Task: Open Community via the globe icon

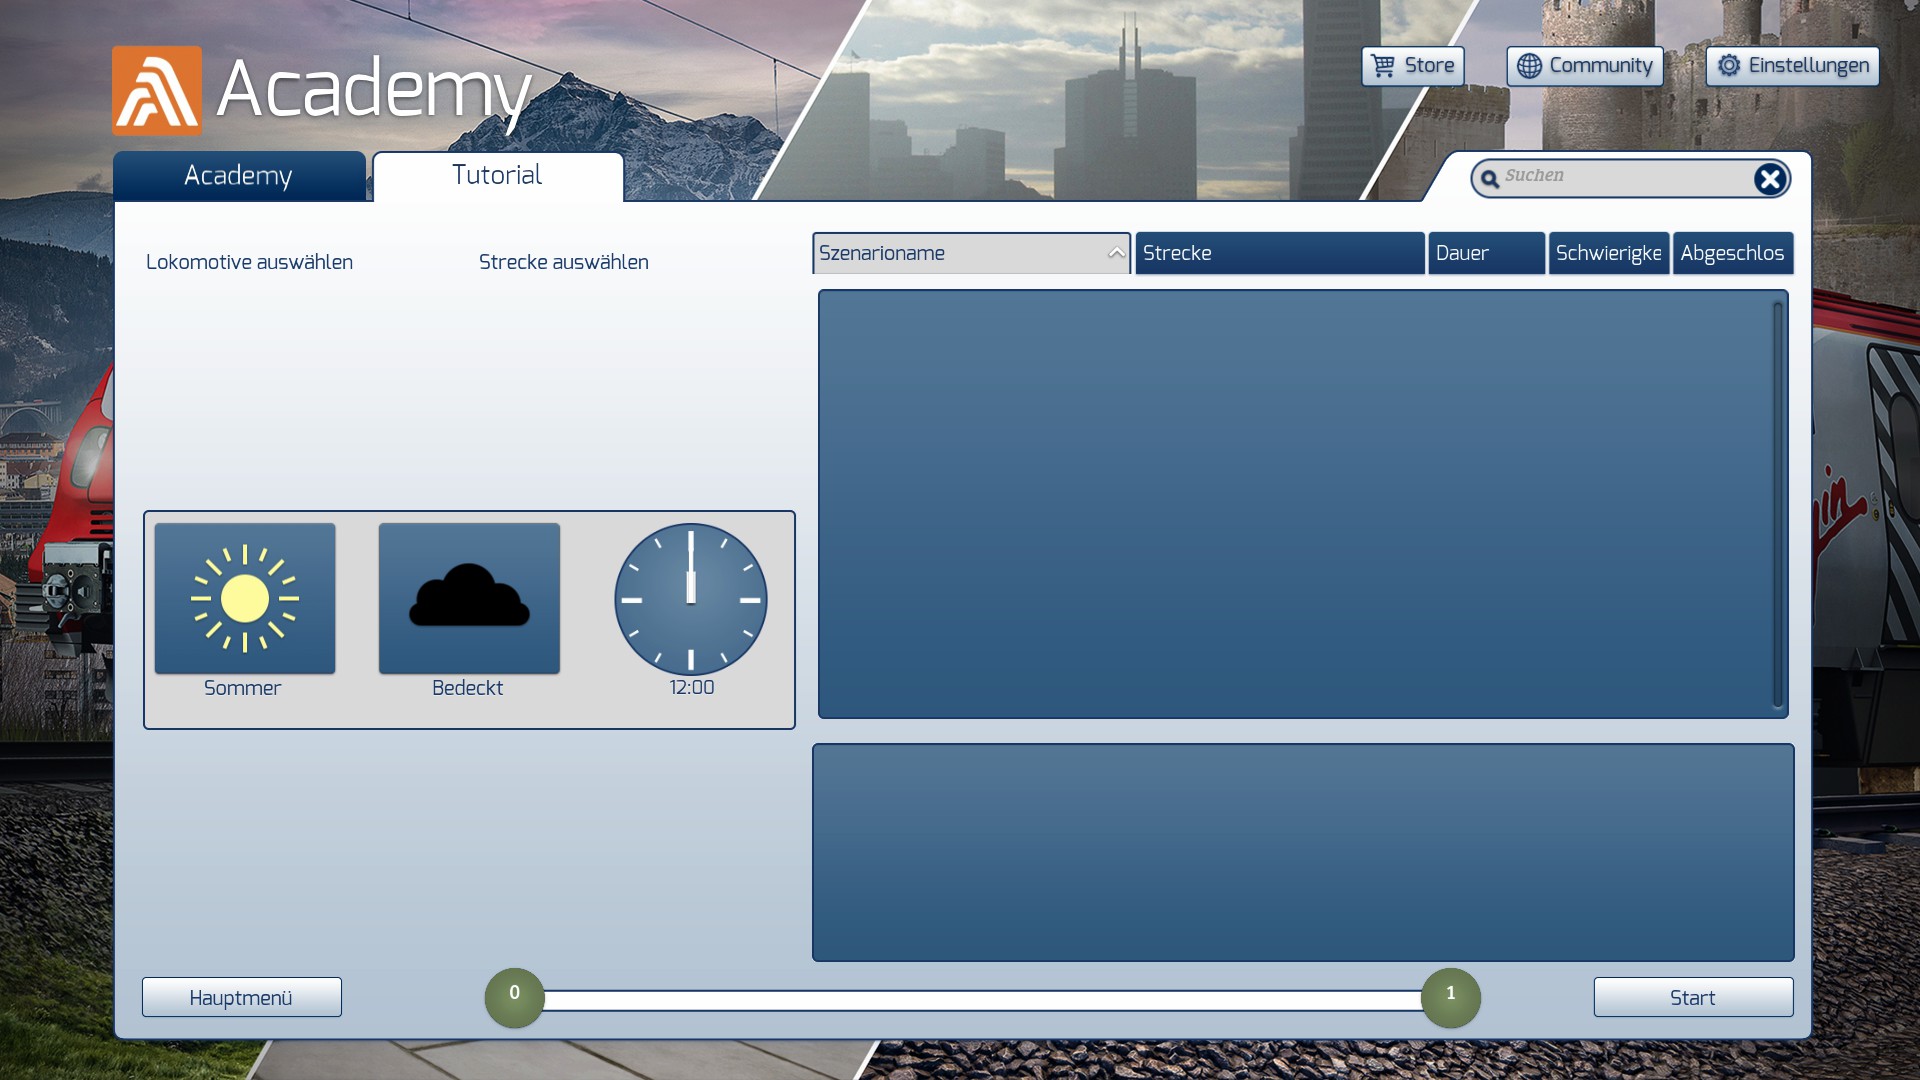Action: [1529, 66]
